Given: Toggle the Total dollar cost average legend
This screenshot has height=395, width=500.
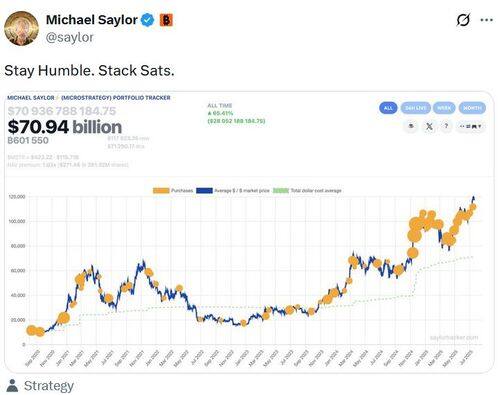Looking at the screenshot, I should [307, 191].
